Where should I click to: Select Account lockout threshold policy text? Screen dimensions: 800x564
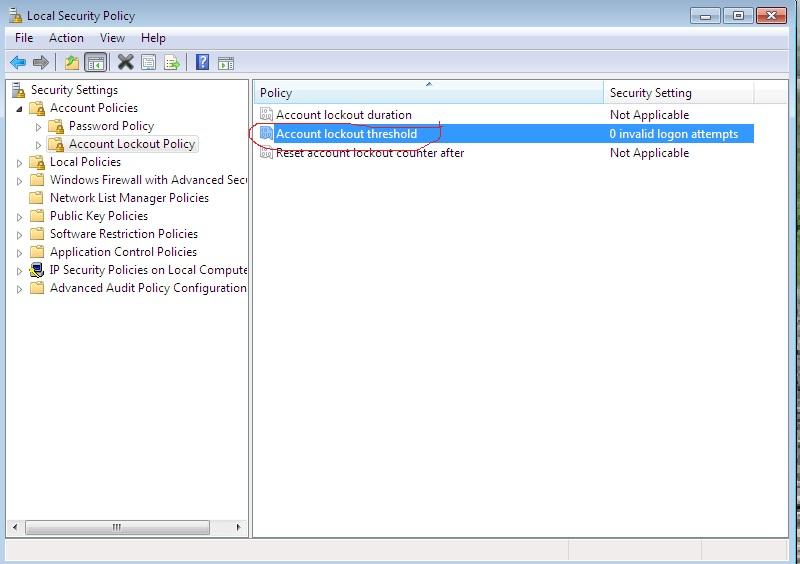(x=346, y=134)
